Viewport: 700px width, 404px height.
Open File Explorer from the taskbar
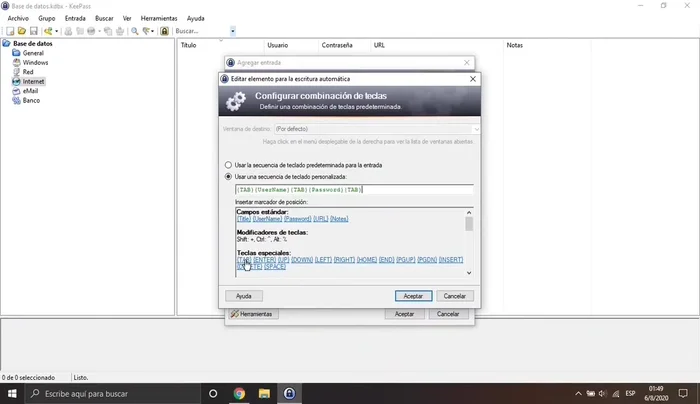tap(264, 393)
